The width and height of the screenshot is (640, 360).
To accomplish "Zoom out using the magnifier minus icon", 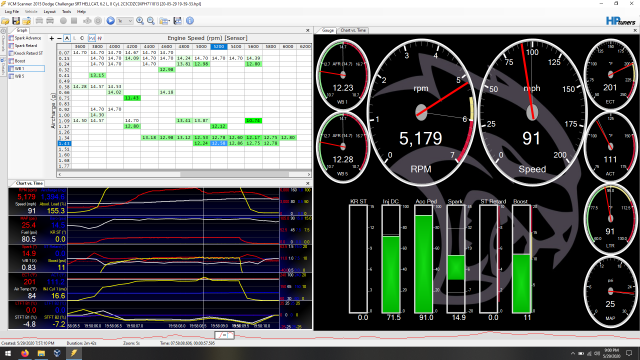I will pos(151,21).
